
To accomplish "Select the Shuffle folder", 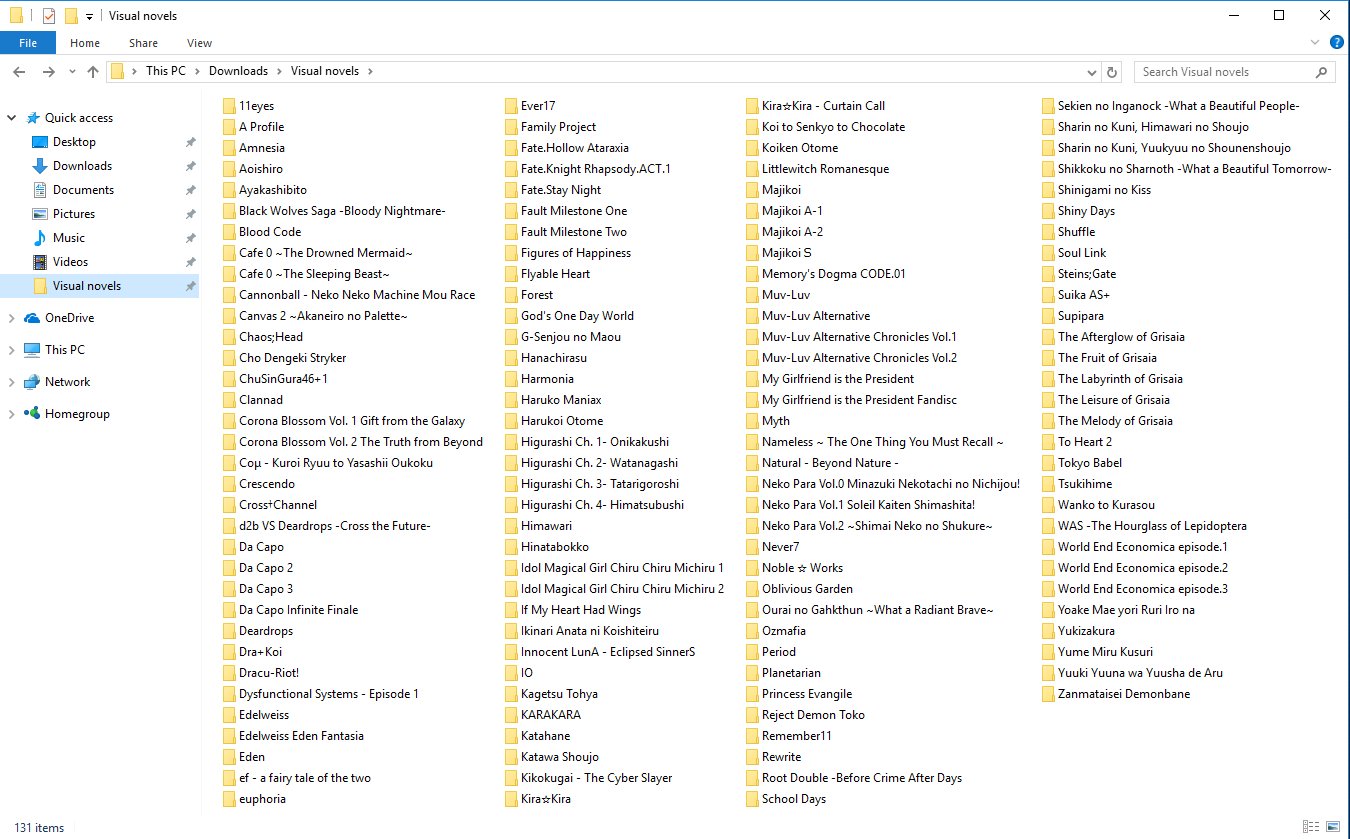I will pos(1068,232).
